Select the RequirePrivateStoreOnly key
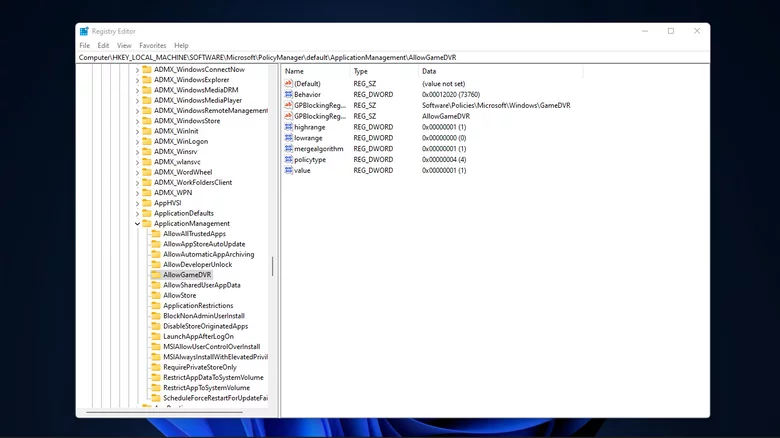780x438 pixels. click(200, 367)
